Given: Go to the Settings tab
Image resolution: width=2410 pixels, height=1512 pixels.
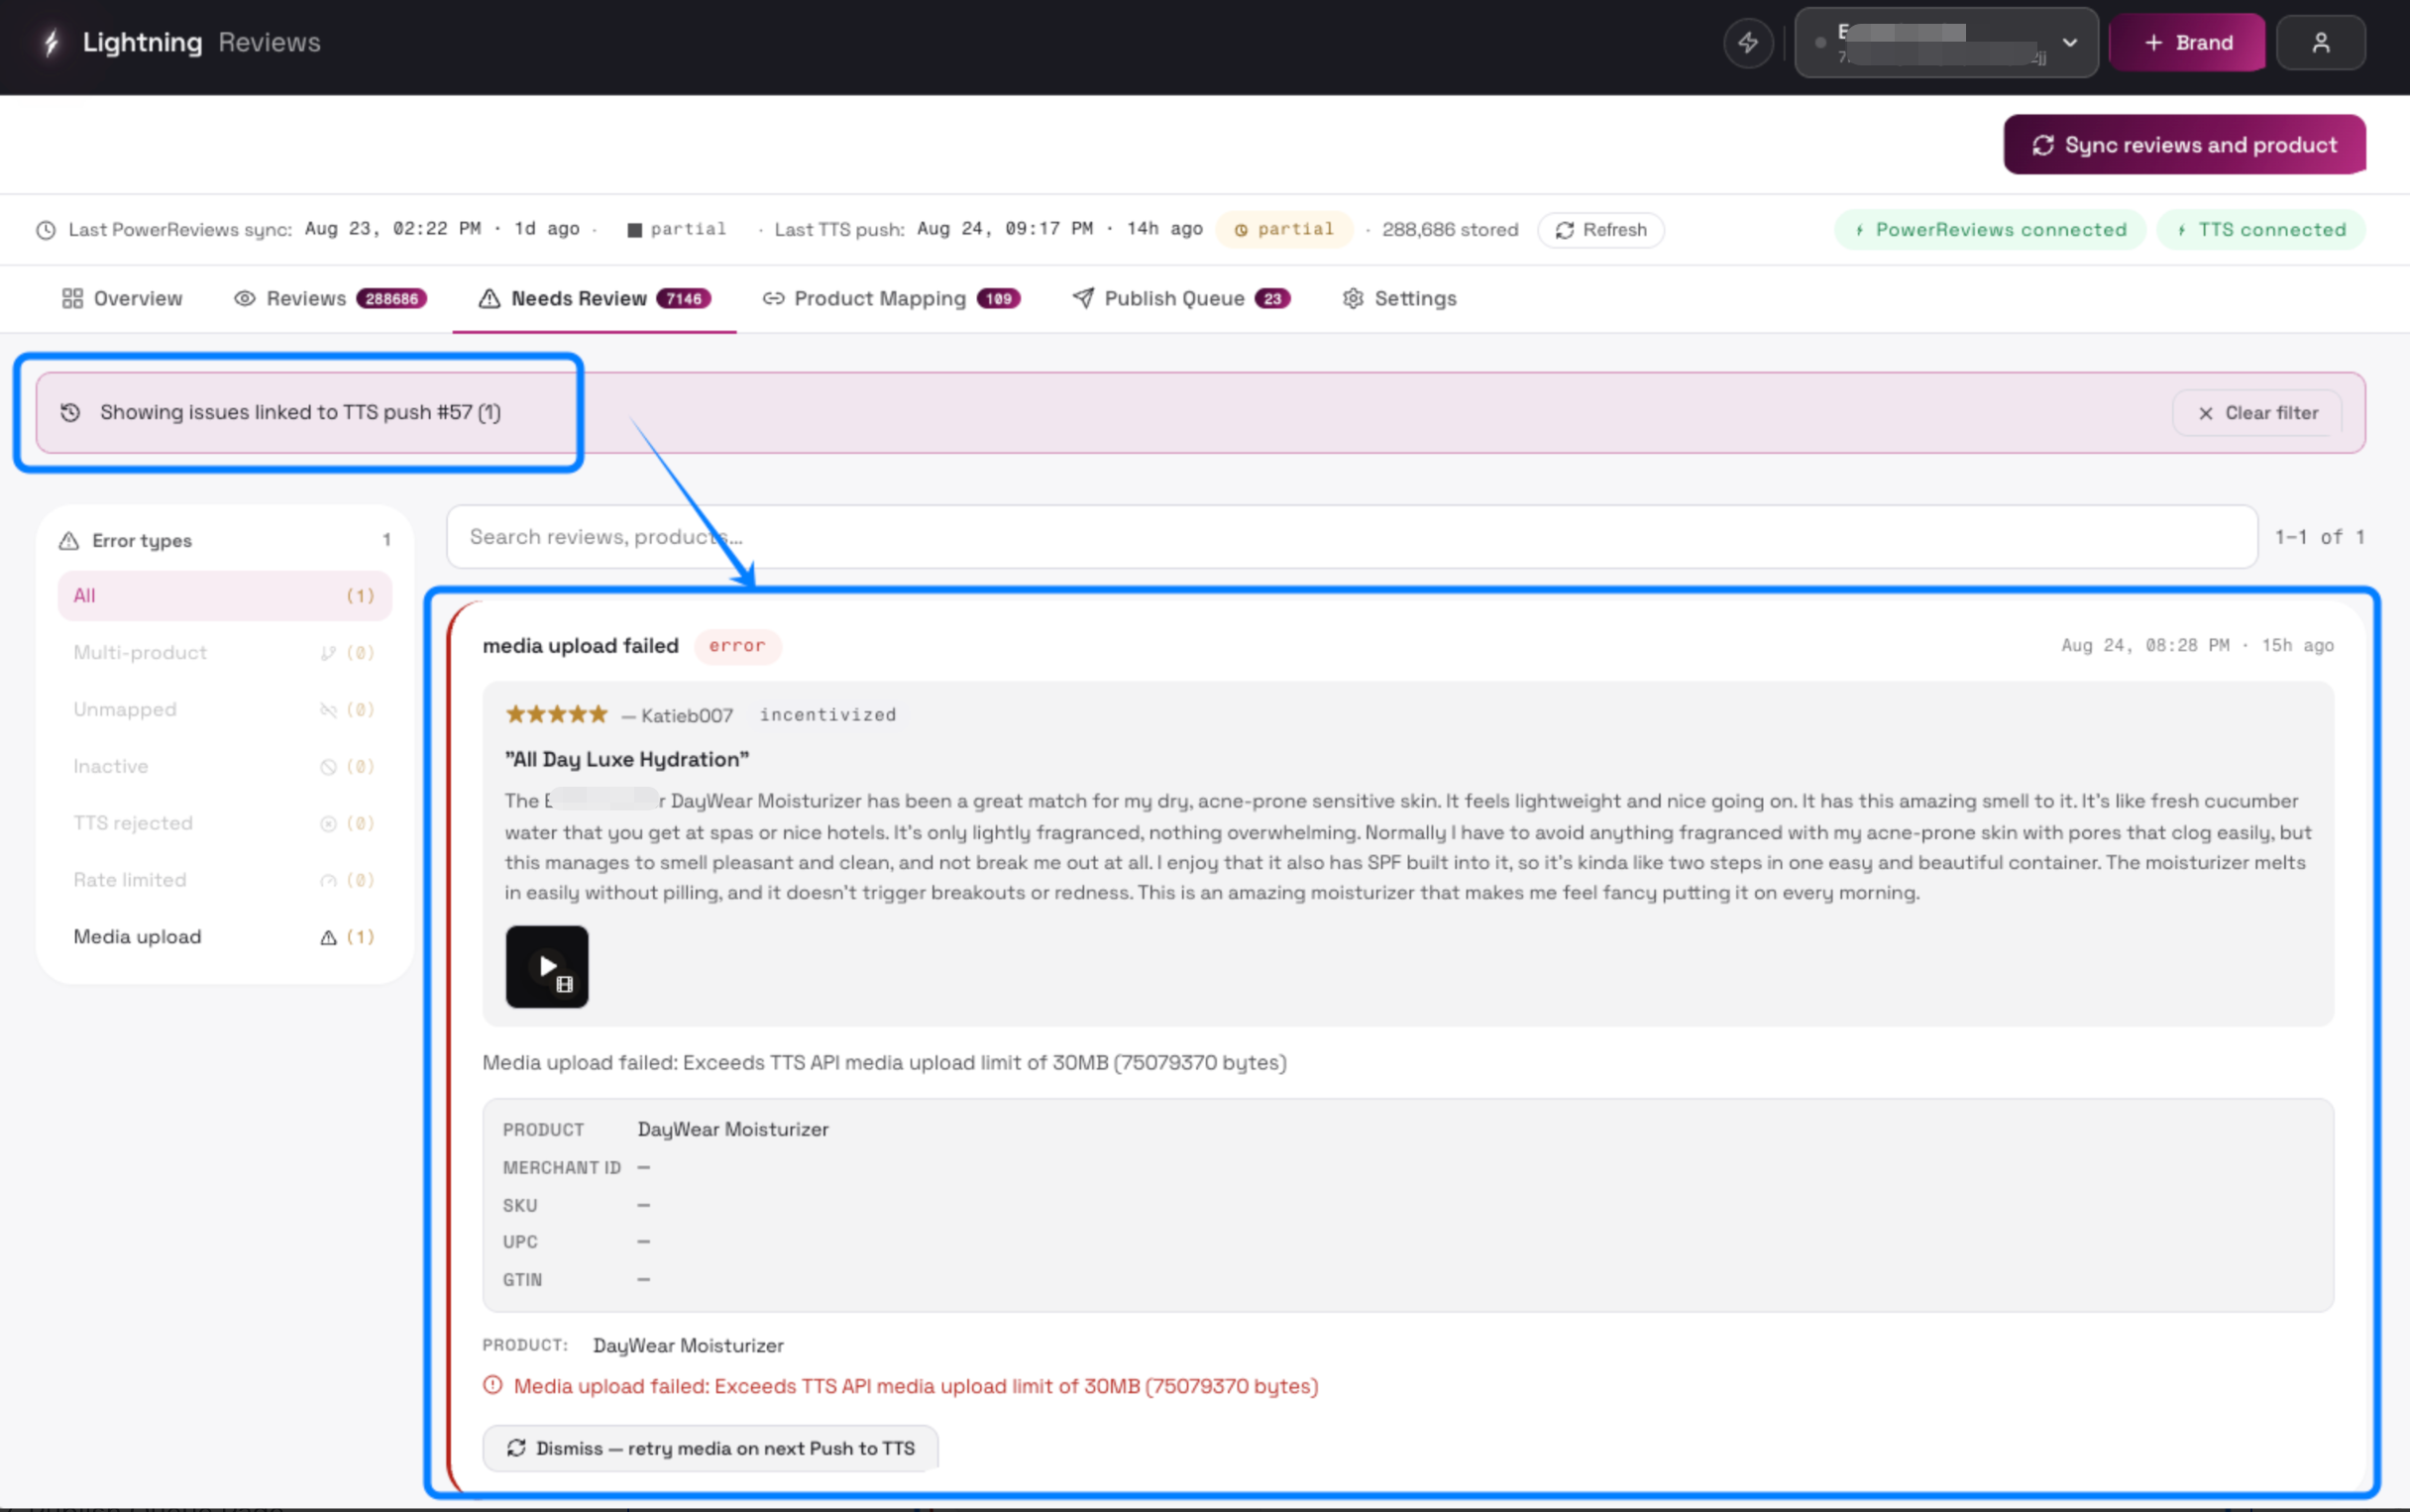Looking at the screenshot, I should (x=1399, y=299).
